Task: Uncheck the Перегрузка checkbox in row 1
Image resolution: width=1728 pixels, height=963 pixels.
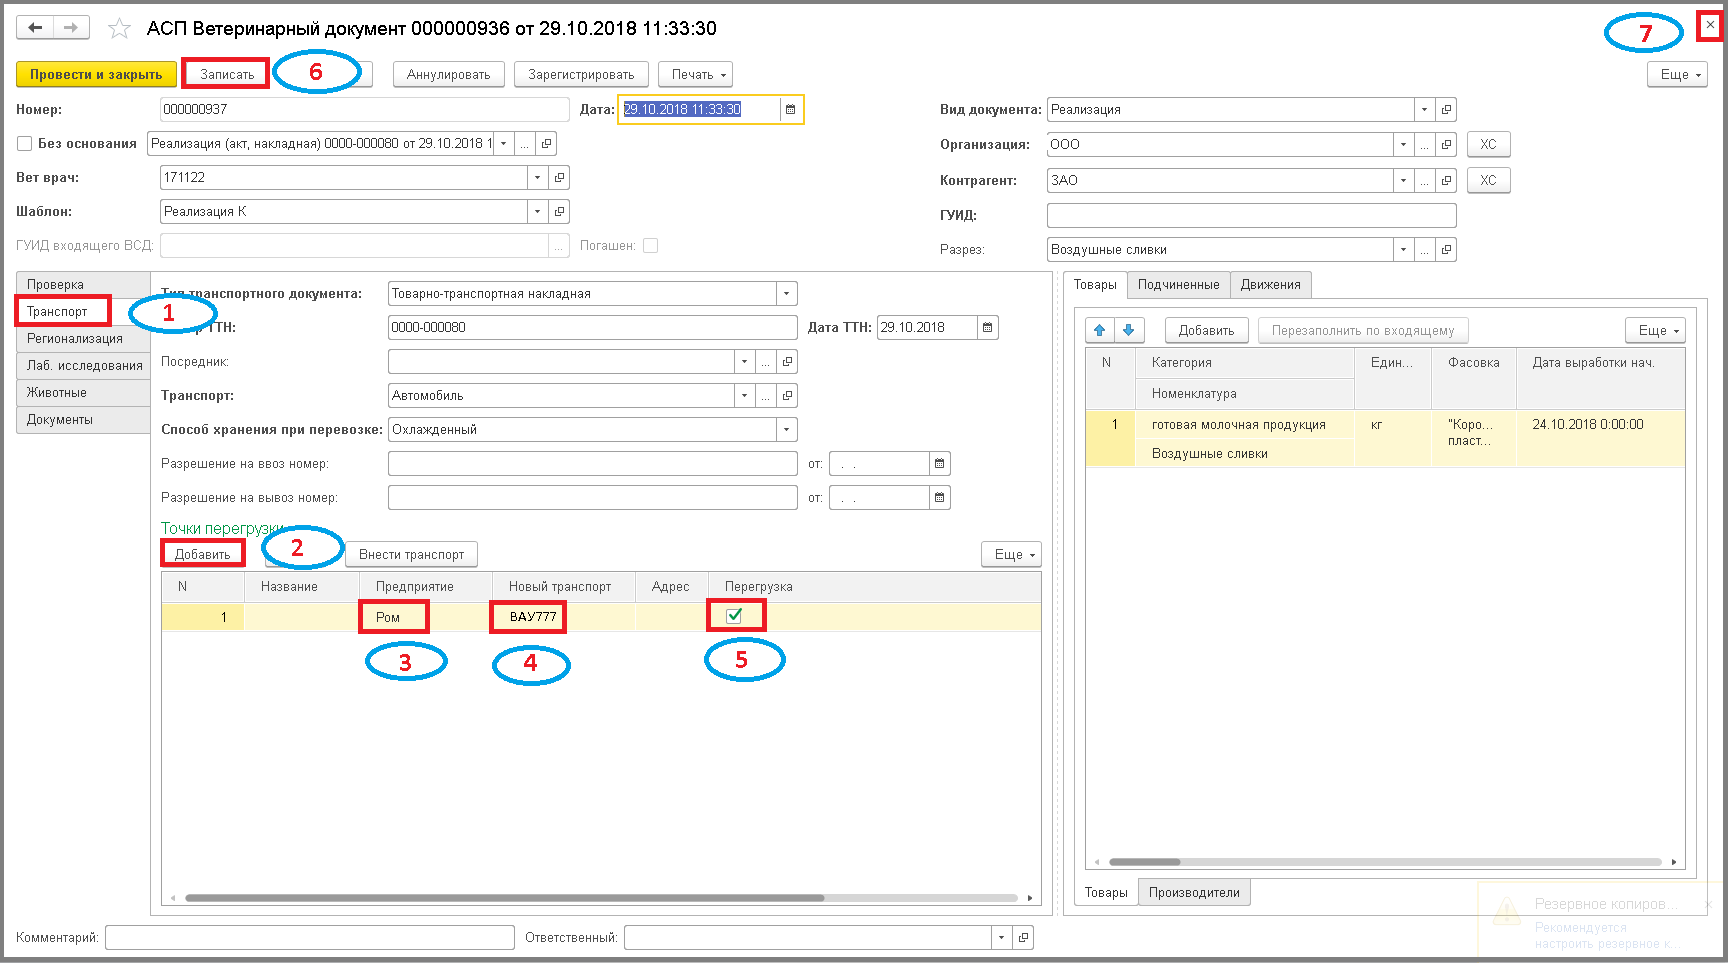Action: [734, 616]
